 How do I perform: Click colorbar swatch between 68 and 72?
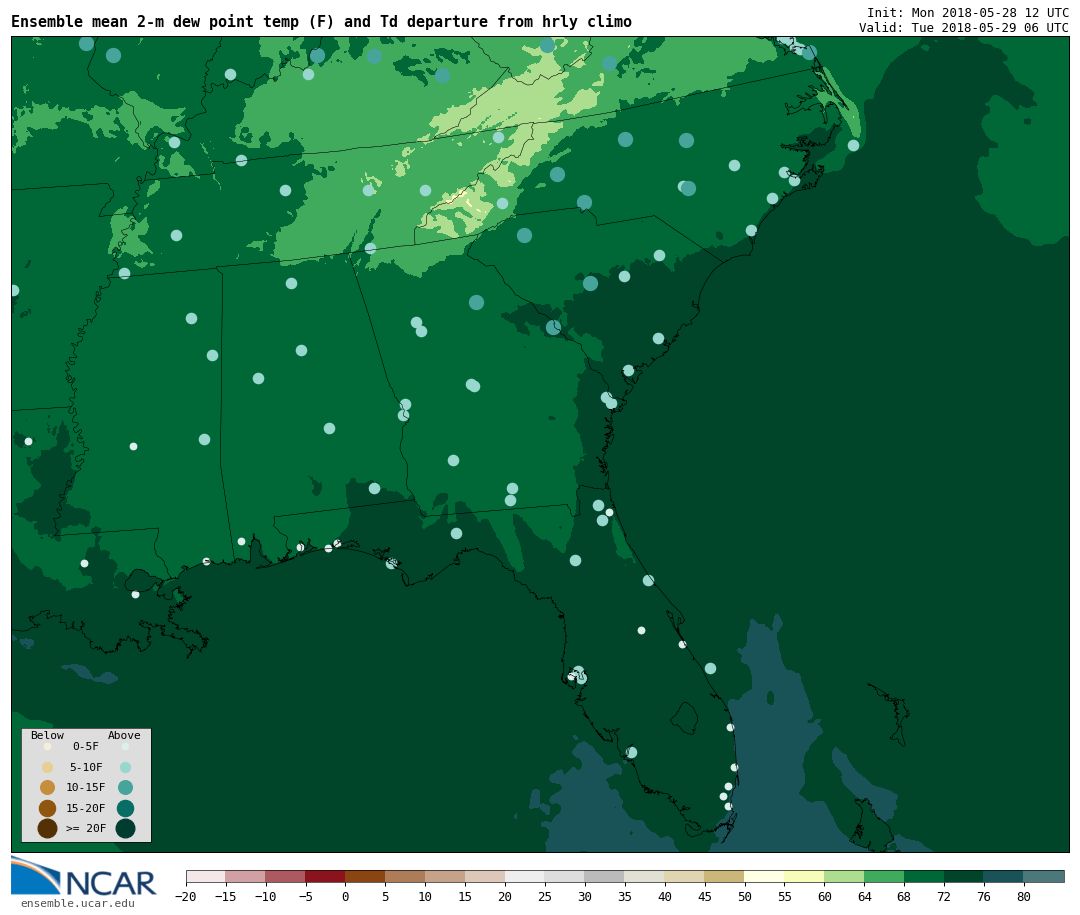(x=925, y=876)
